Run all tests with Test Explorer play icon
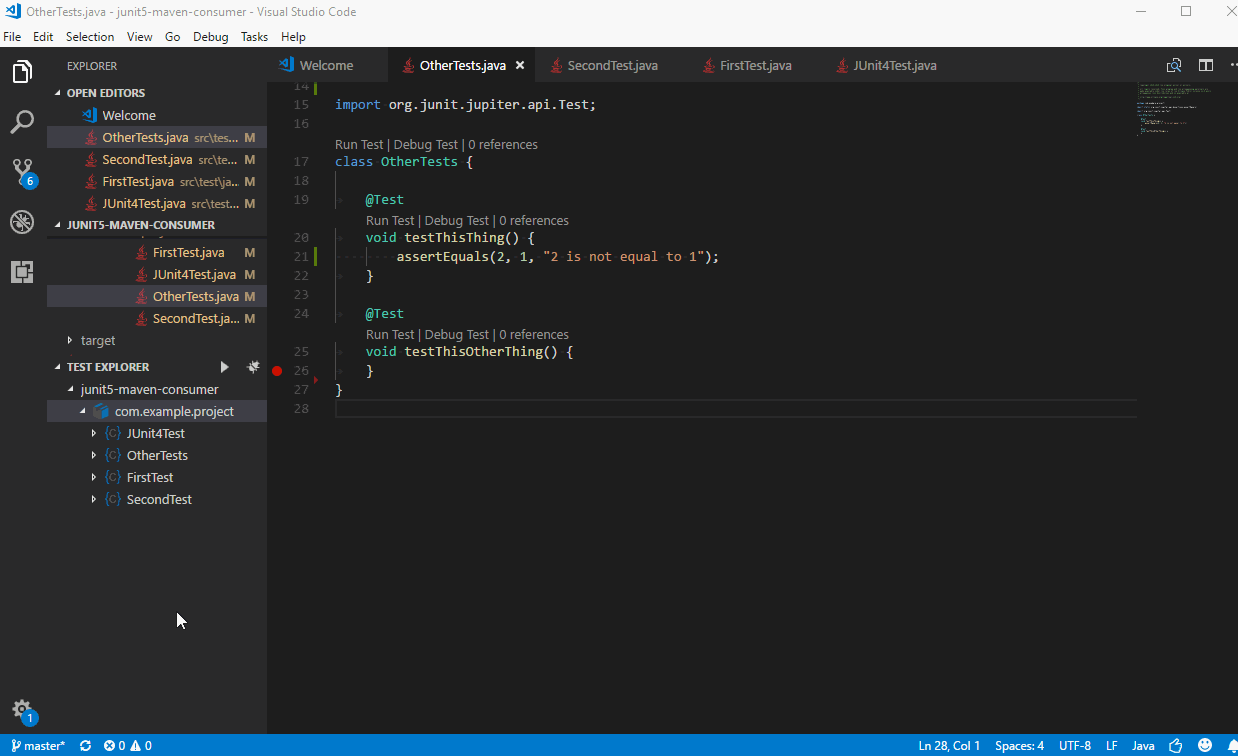 (224, 366)
